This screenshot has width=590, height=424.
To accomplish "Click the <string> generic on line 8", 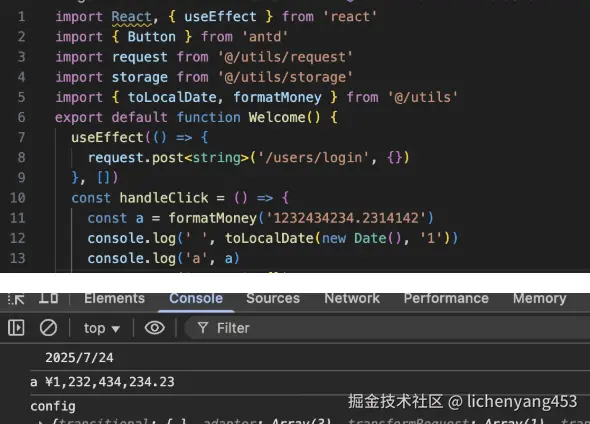I will coord(216,158).
